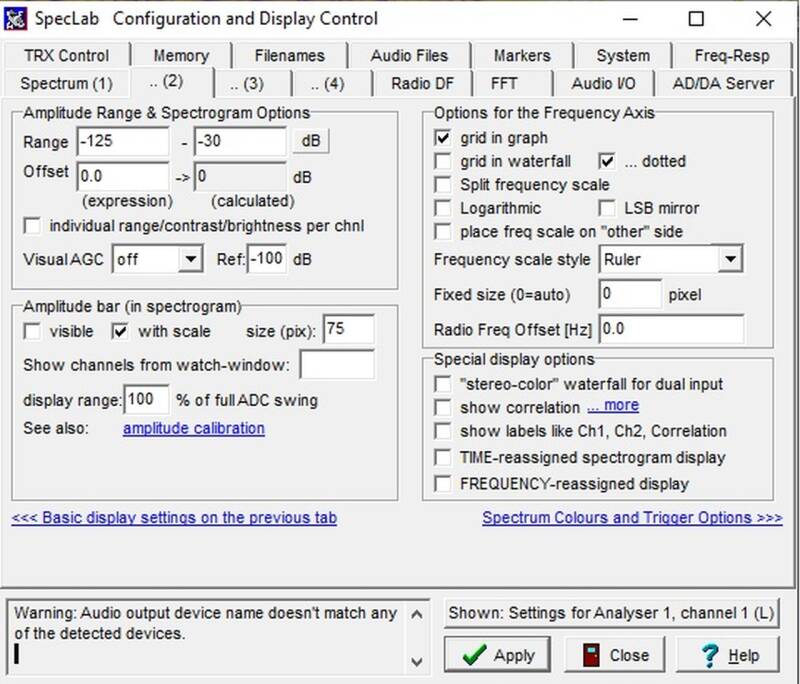Open the Radio DF tab
Viewport: 800px width, 684px height.
pos(422,83)
